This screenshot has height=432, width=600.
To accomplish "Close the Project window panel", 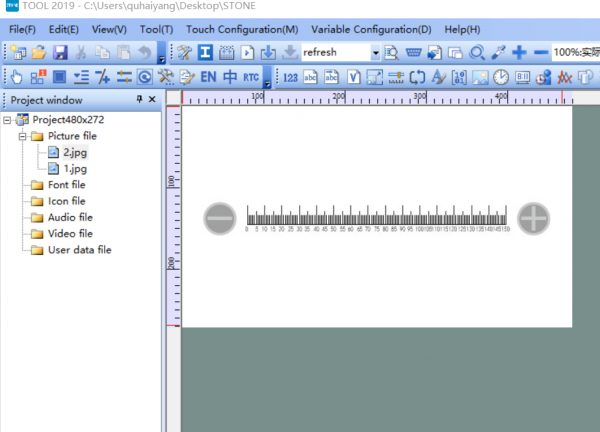I will [152, 99].
